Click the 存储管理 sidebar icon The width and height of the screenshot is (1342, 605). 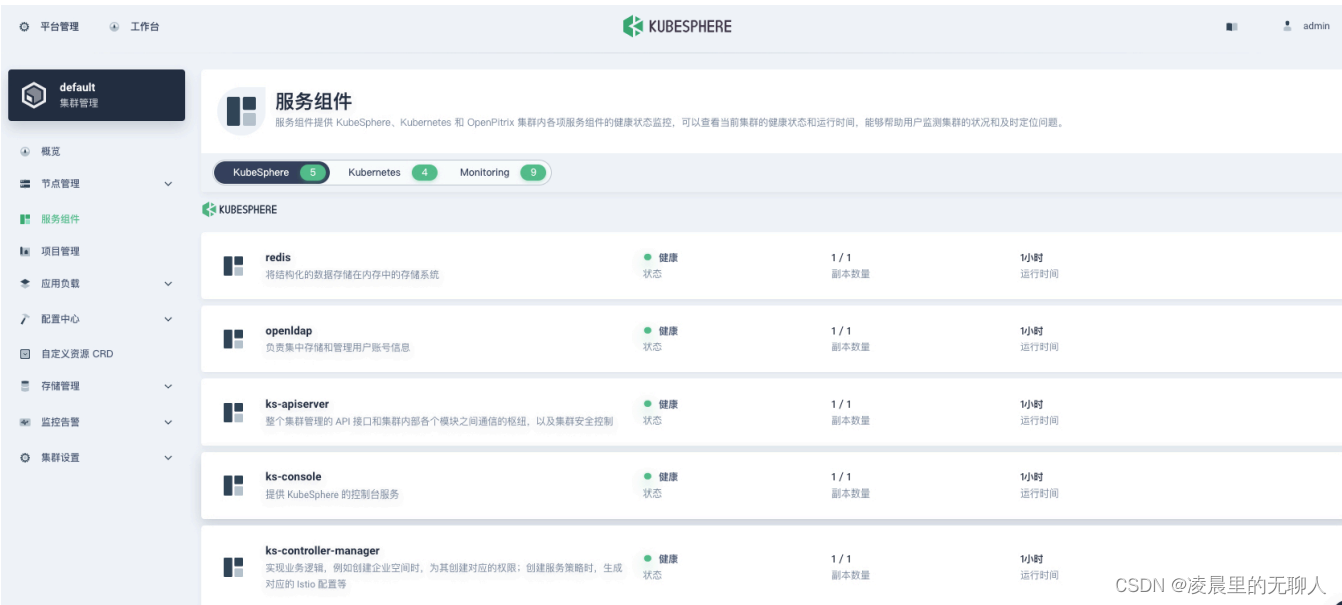tap(25, 386)
